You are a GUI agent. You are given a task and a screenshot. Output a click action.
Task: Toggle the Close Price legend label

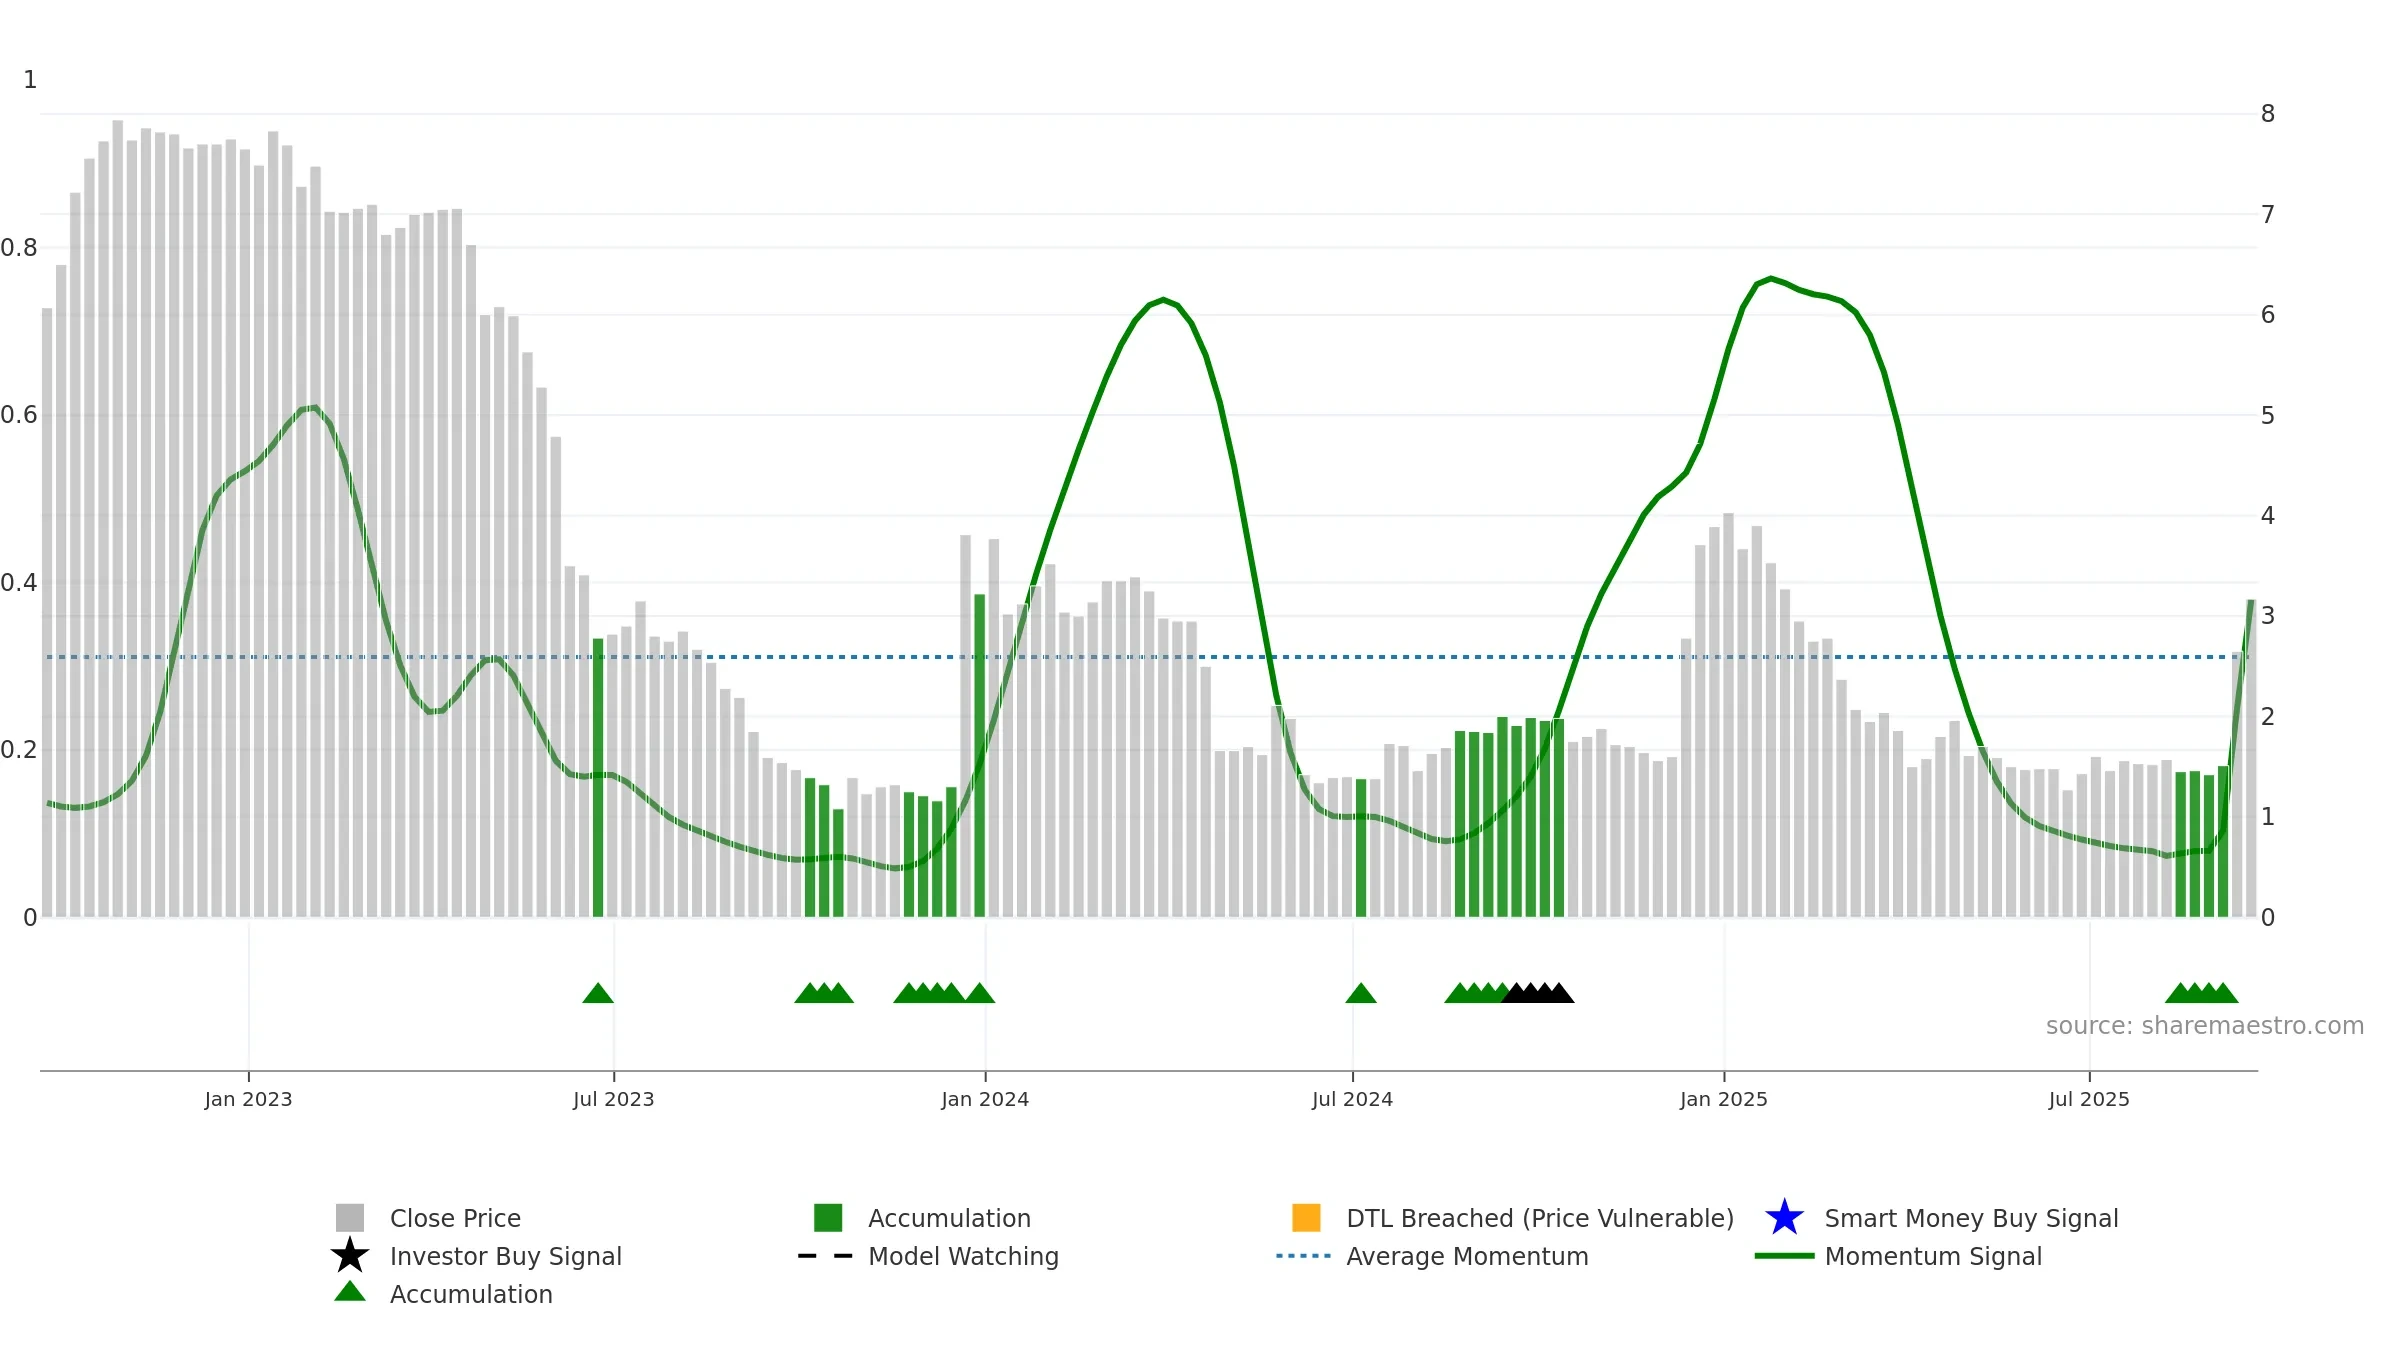click(x=455, y=1218)
